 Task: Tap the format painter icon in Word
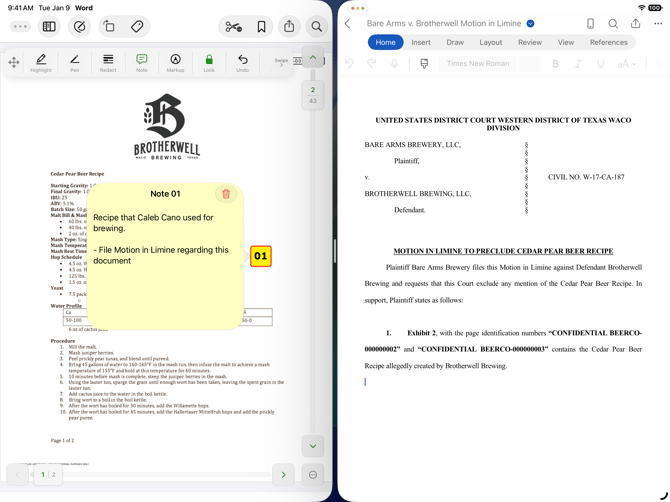pos(424,64)
